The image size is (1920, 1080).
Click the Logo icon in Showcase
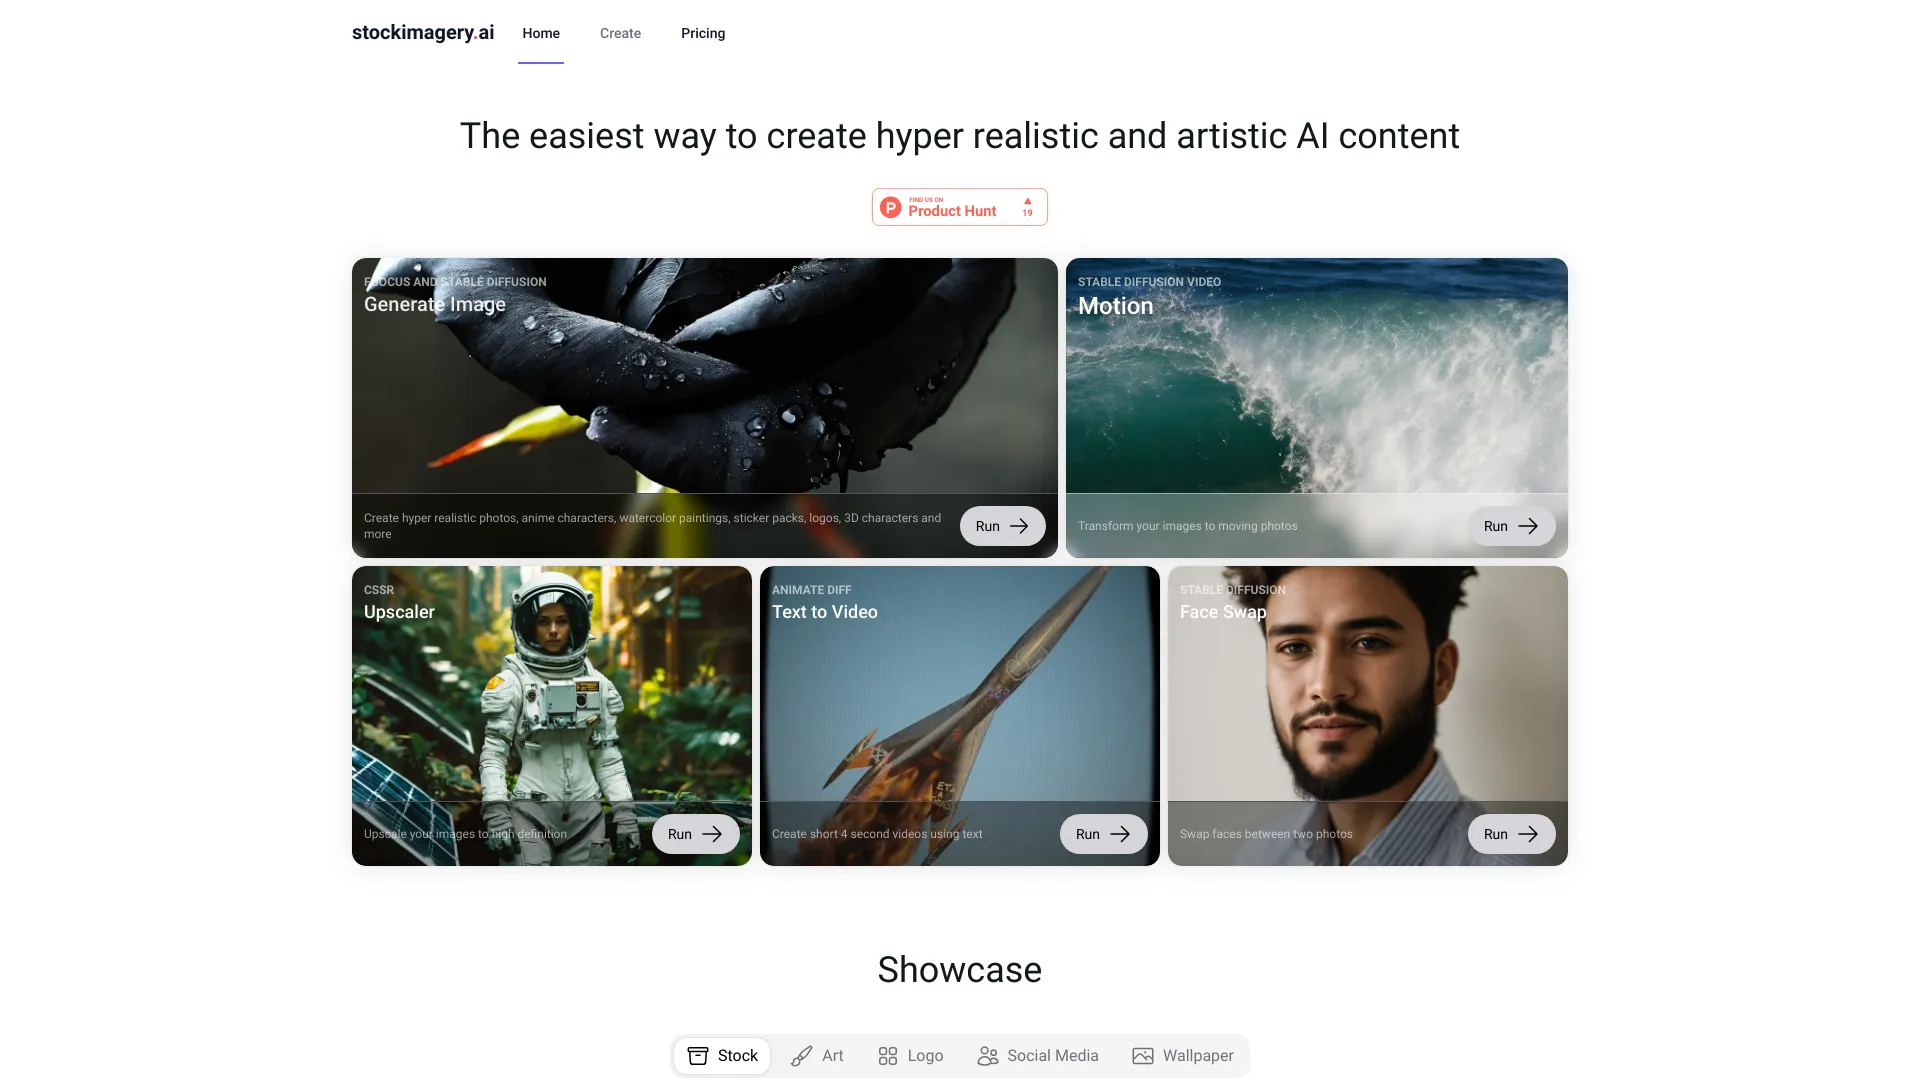(x=889, y=1055)
